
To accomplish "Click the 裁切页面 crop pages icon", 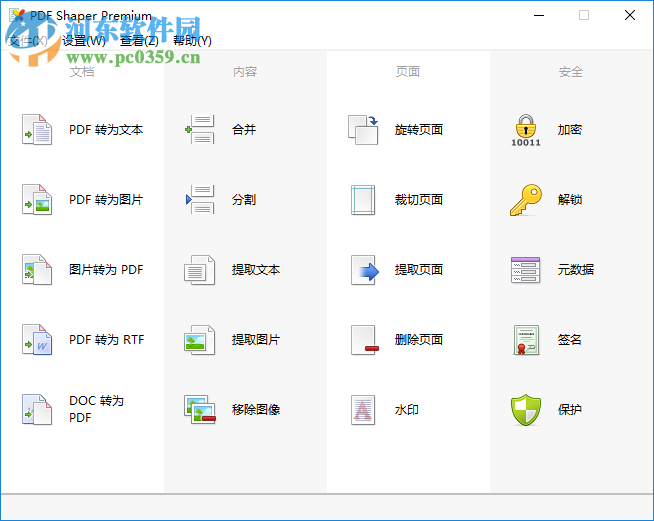I will click(x=363, y=200).
